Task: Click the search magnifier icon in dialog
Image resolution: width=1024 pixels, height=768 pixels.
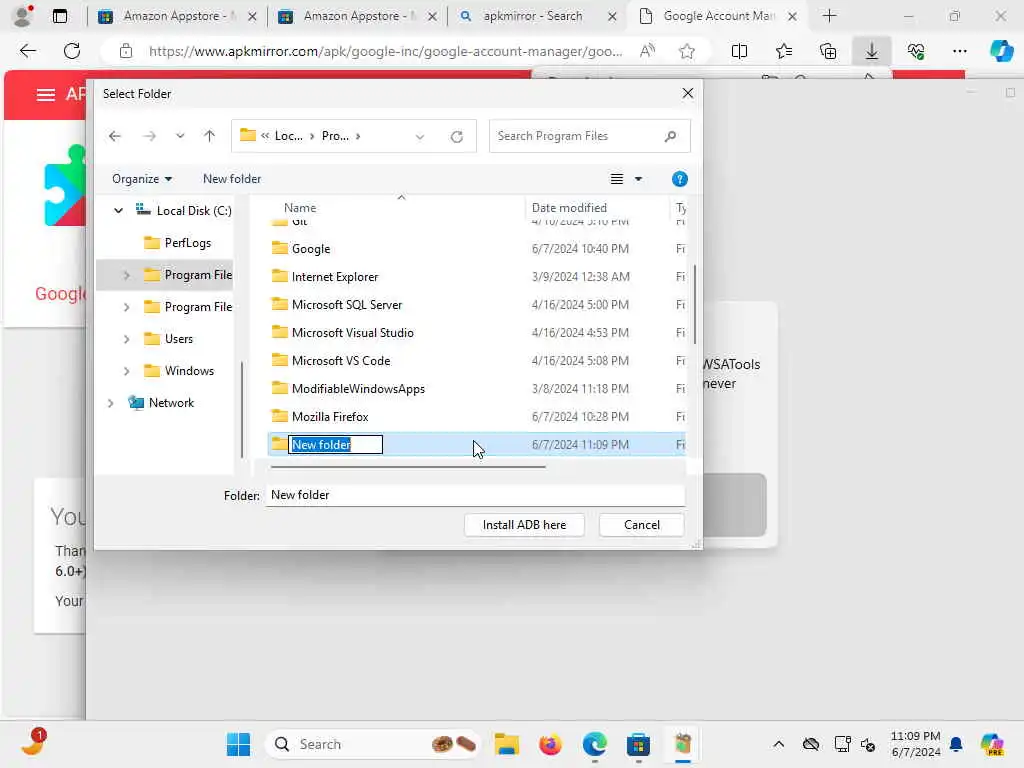Action: (670, 136)
